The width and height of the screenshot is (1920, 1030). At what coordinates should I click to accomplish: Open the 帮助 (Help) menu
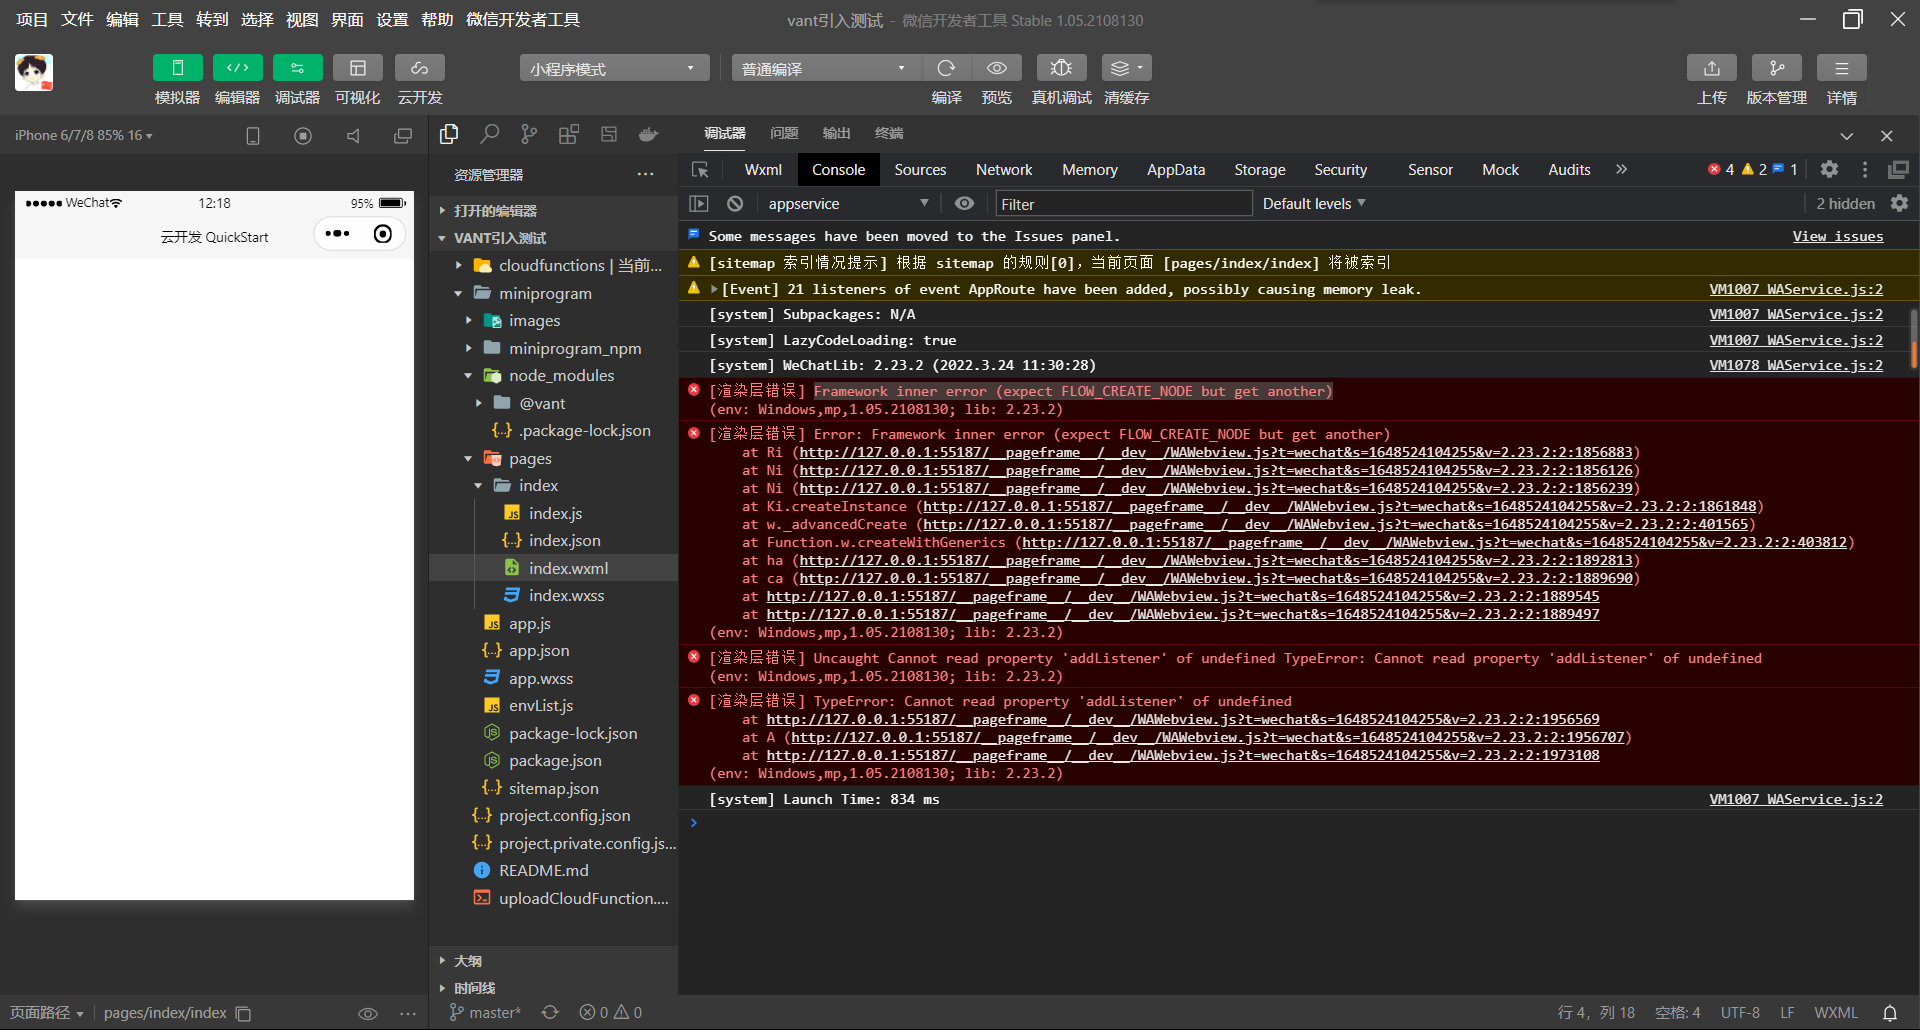(437, 20)
